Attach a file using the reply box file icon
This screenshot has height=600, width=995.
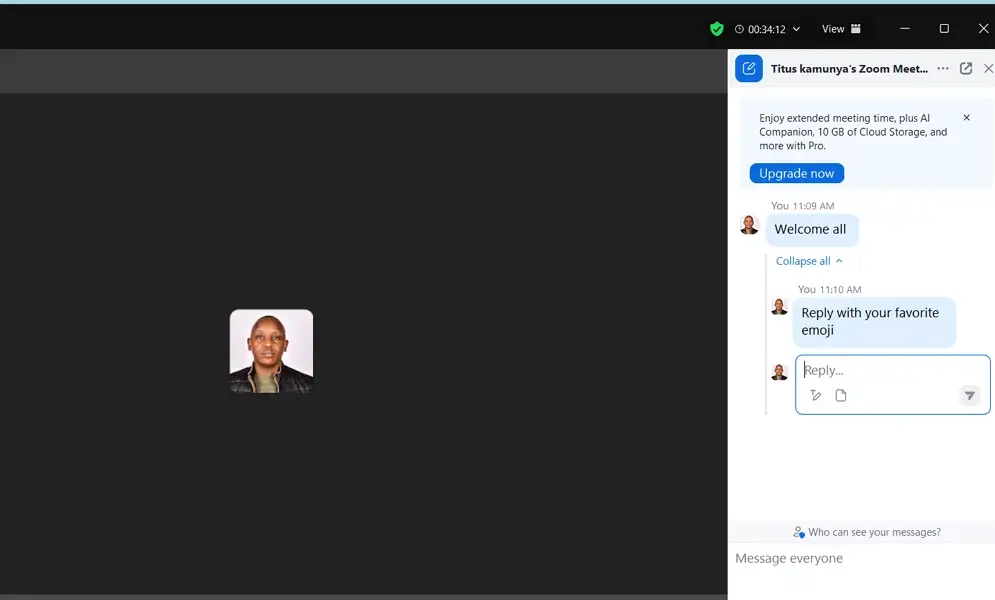[841, 396]
